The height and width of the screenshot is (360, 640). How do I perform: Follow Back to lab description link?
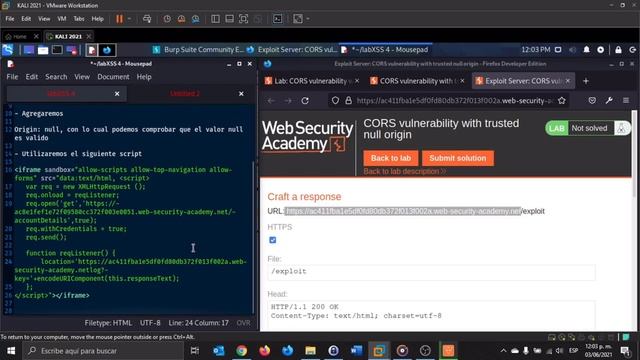point(404,171)
